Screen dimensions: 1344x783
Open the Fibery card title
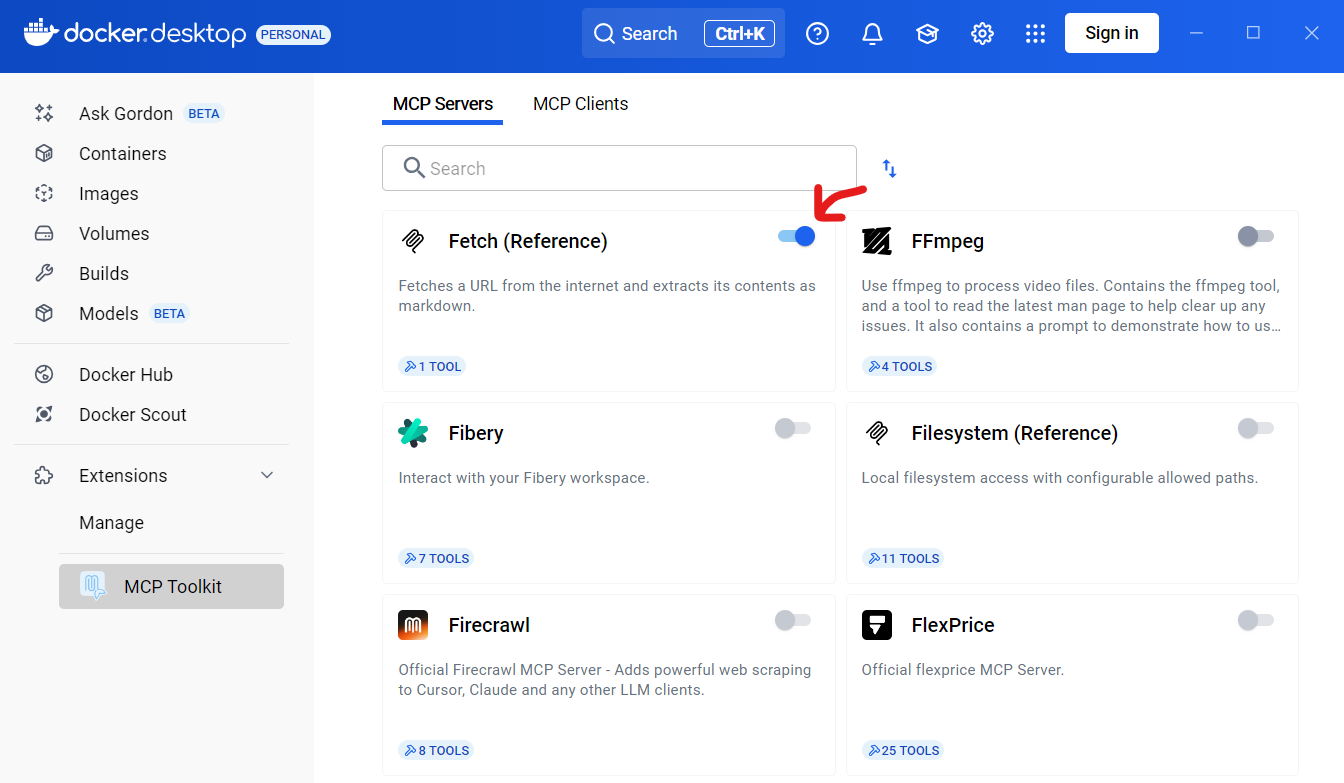476,433
